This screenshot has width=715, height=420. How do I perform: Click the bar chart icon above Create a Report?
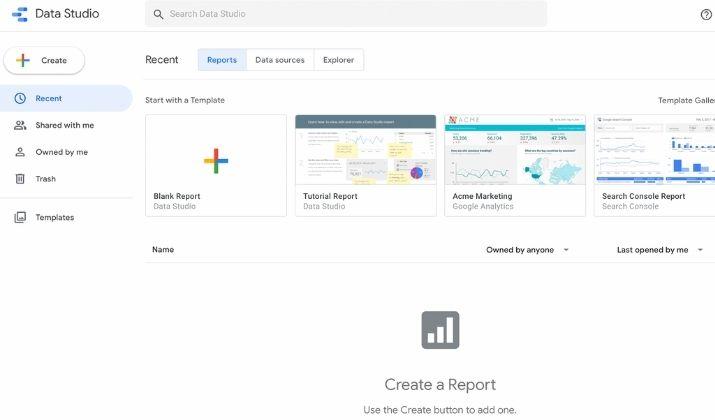[x=440, y=330]
